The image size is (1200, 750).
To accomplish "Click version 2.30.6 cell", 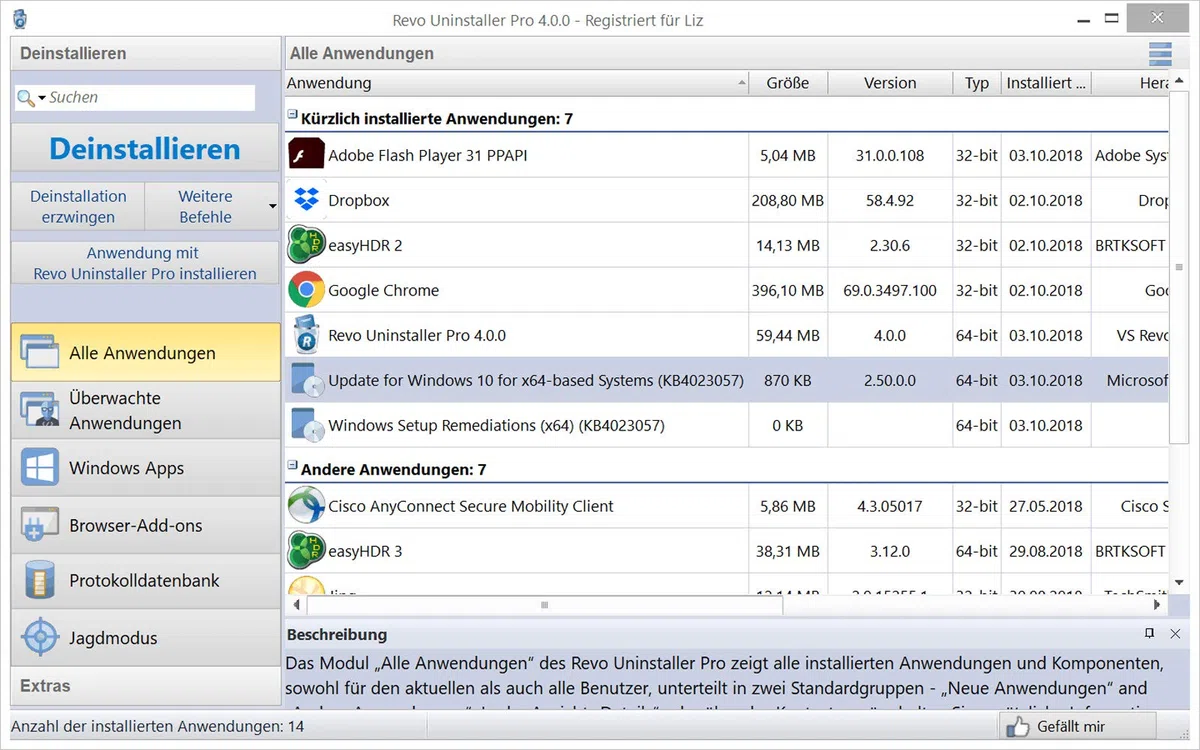I will tap(890, 245).
